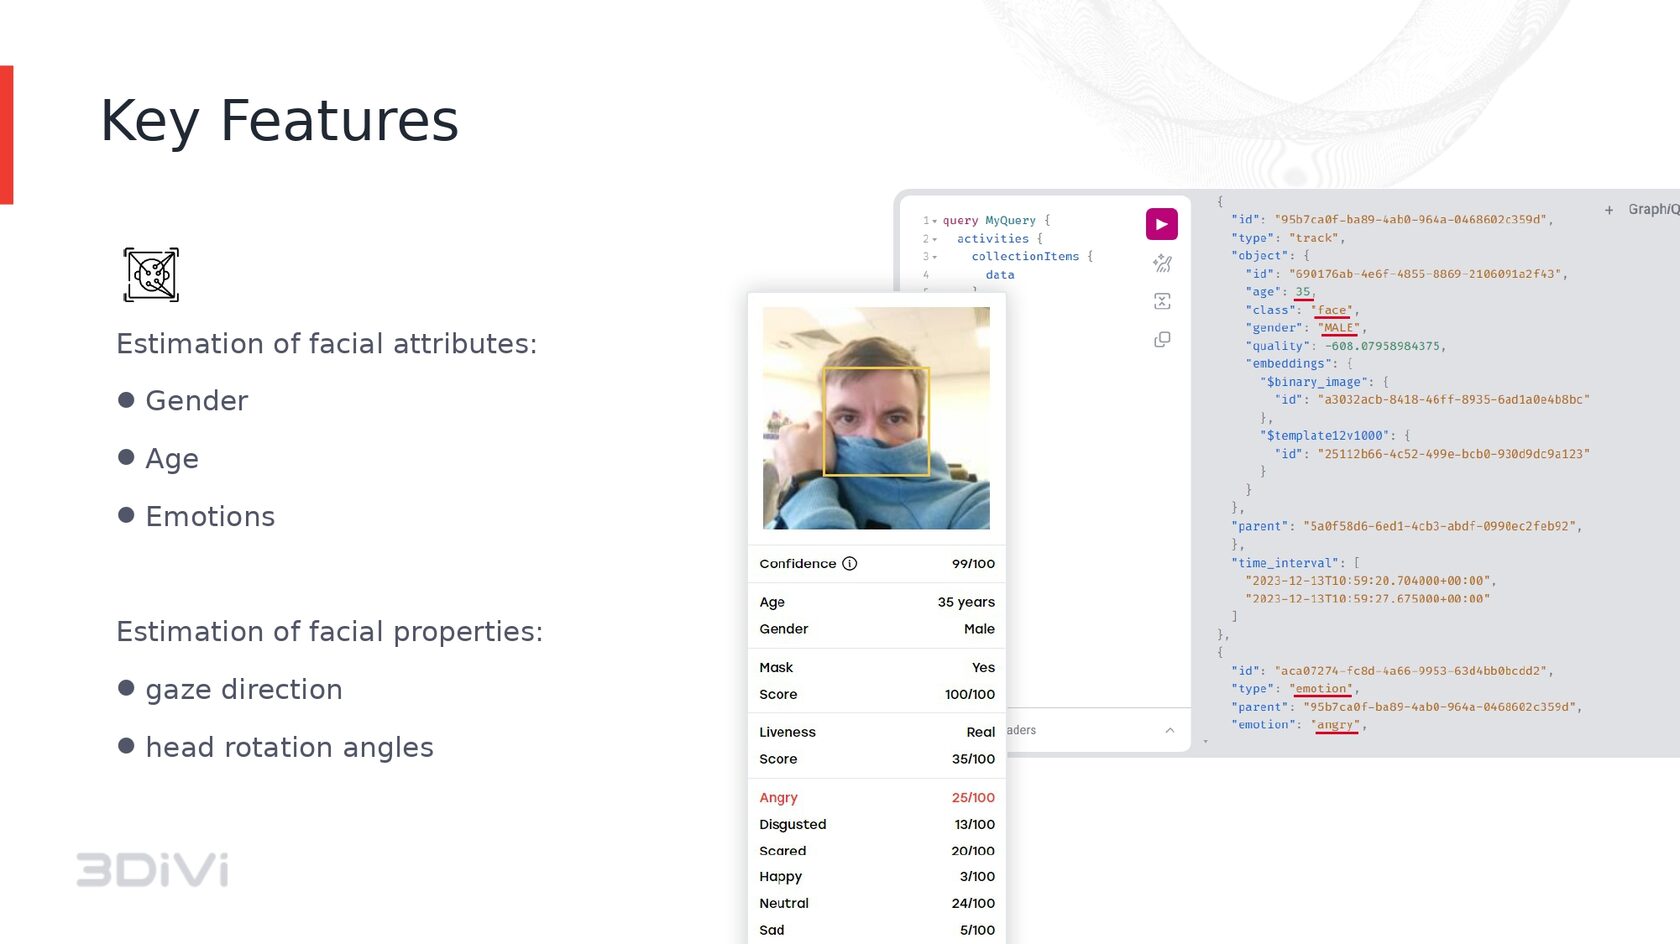Screen dimensions: 1680x944
Task: Collapse the query MyQuery block
Action: 934,220
